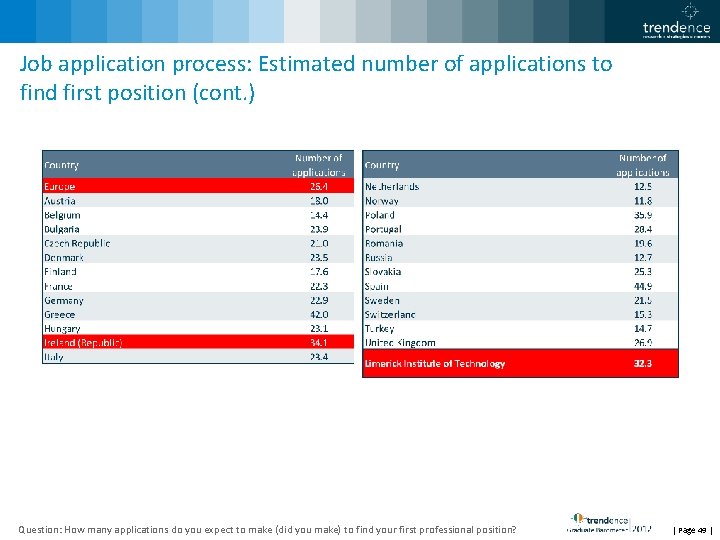Click the 'Spain' country cell

click(x=377, y=286)
